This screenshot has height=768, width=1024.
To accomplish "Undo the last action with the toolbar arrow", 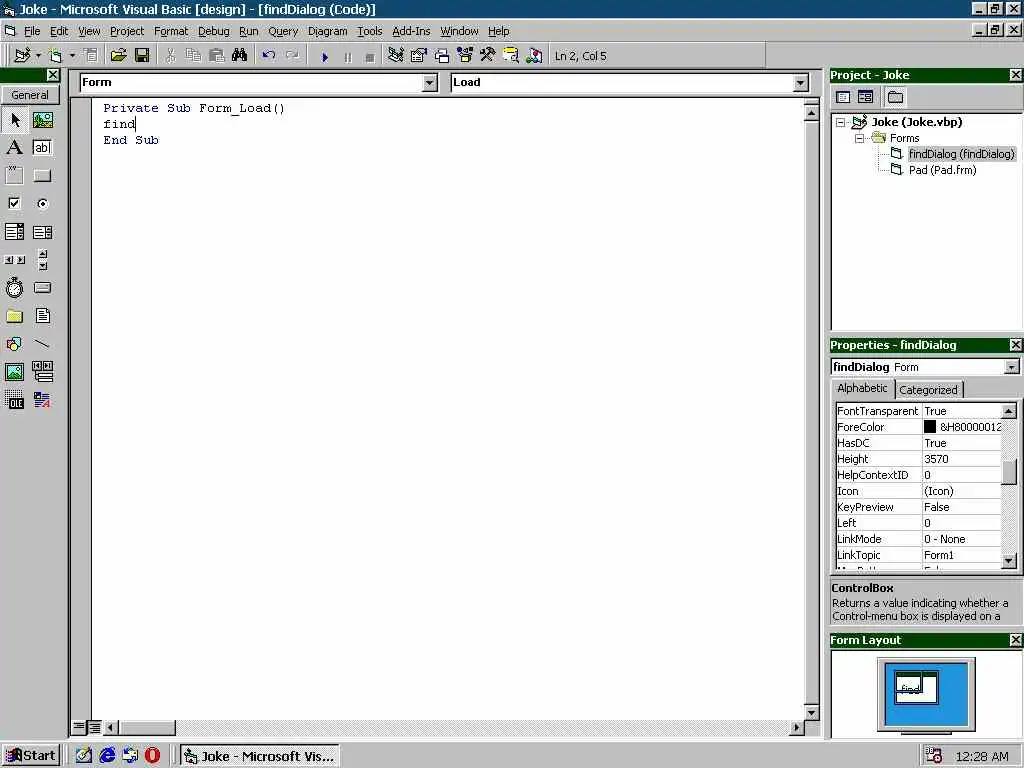I will [x=268, y=56].
